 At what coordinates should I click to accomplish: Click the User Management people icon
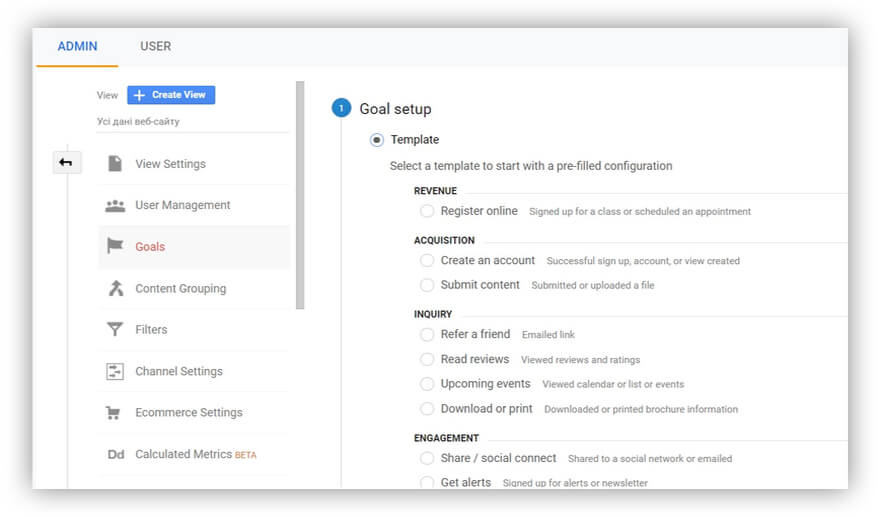[x=115, y=205]
